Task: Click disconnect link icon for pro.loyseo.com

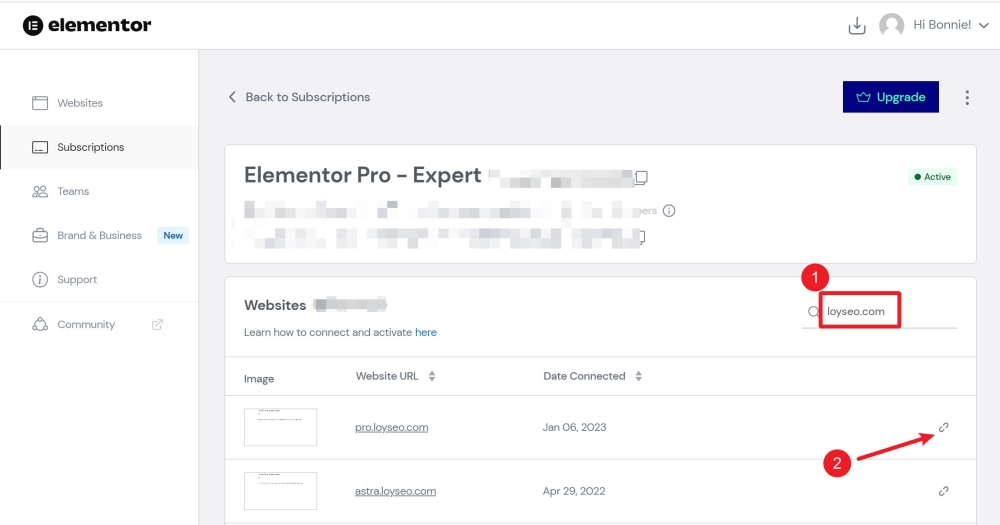Action: tap(944, 427)
